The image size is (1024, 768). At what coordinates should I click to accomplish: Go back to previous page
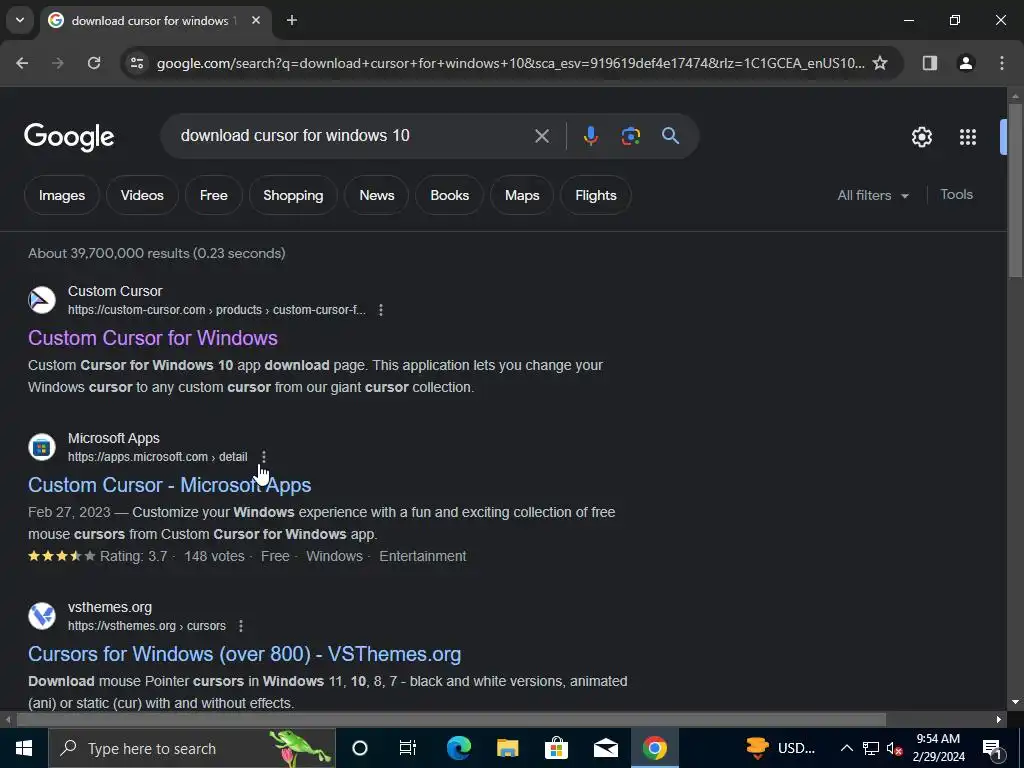click(22, 63)
